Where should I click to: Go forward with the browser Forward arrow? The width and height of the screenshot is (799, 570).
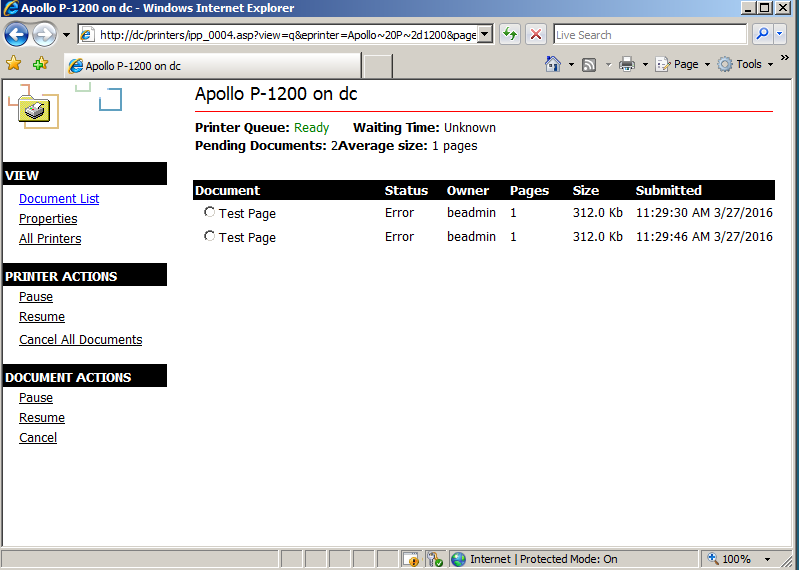tap(44, 35)
